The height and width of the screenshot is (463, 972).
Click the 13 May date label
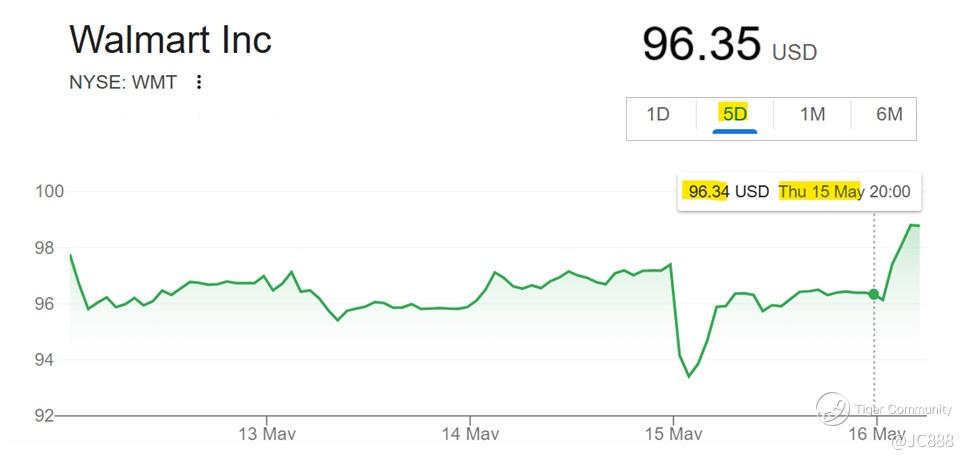pyautogui.click(x=267, y=434)
